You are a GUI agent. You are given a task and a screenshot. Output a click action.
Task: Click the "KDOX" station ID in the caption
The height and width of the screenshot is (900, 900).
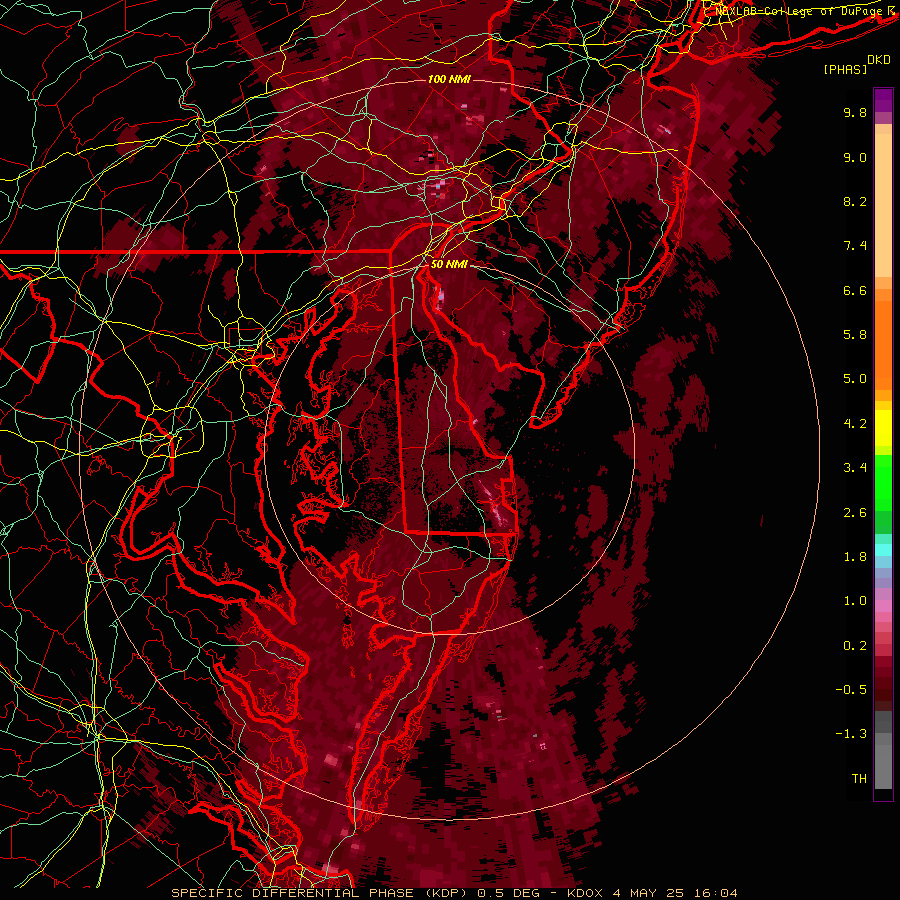point(584,893)
